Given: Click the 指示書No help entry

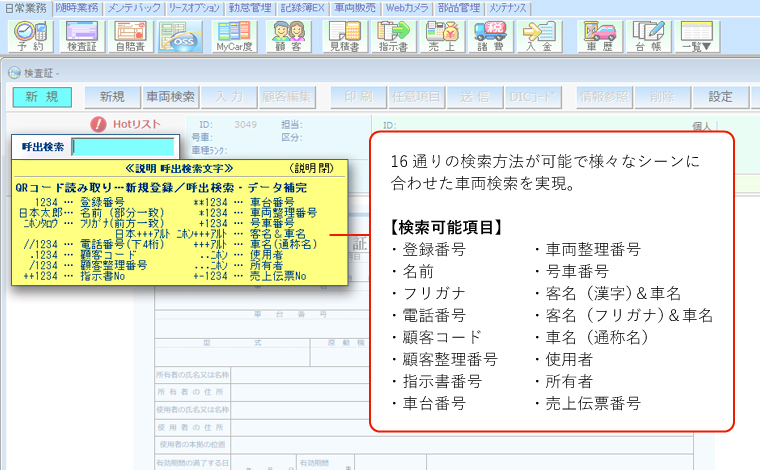Looking at the screenshot, I should (x=103, y=276).
